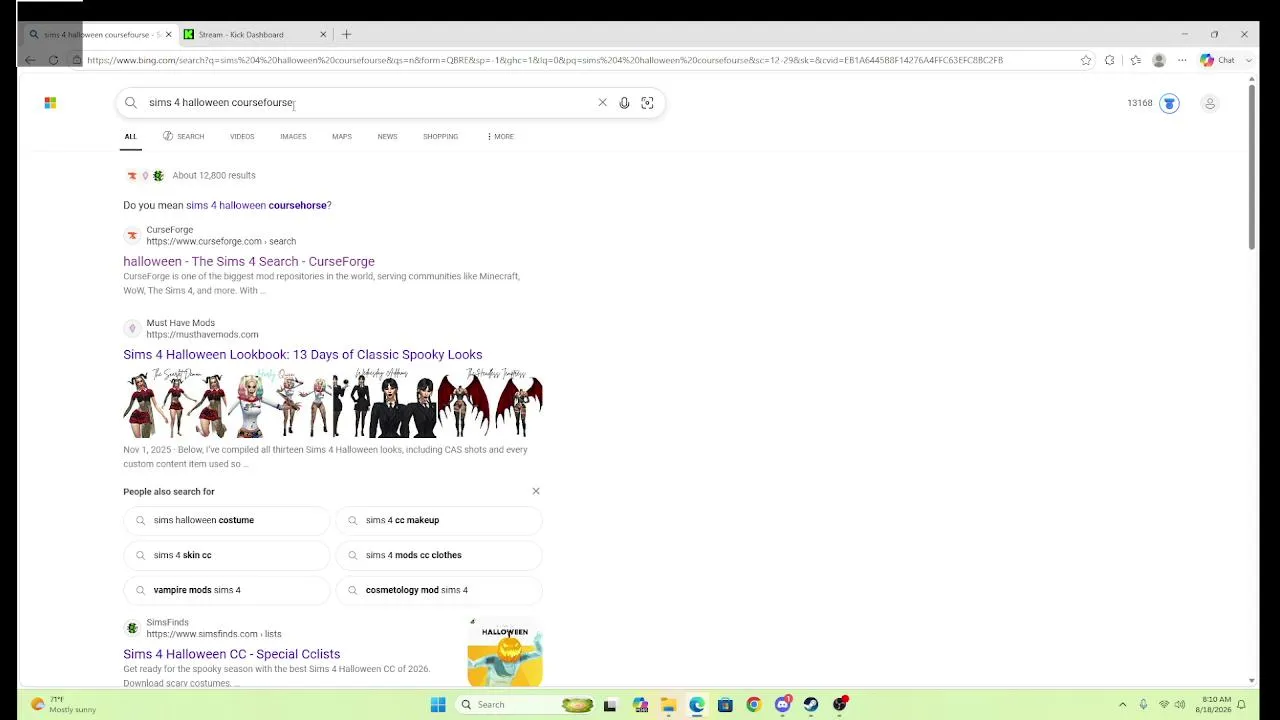This screenshot has height=720, width=1280.
Task: Favorite this page with the star icon
Action: 1086,60
